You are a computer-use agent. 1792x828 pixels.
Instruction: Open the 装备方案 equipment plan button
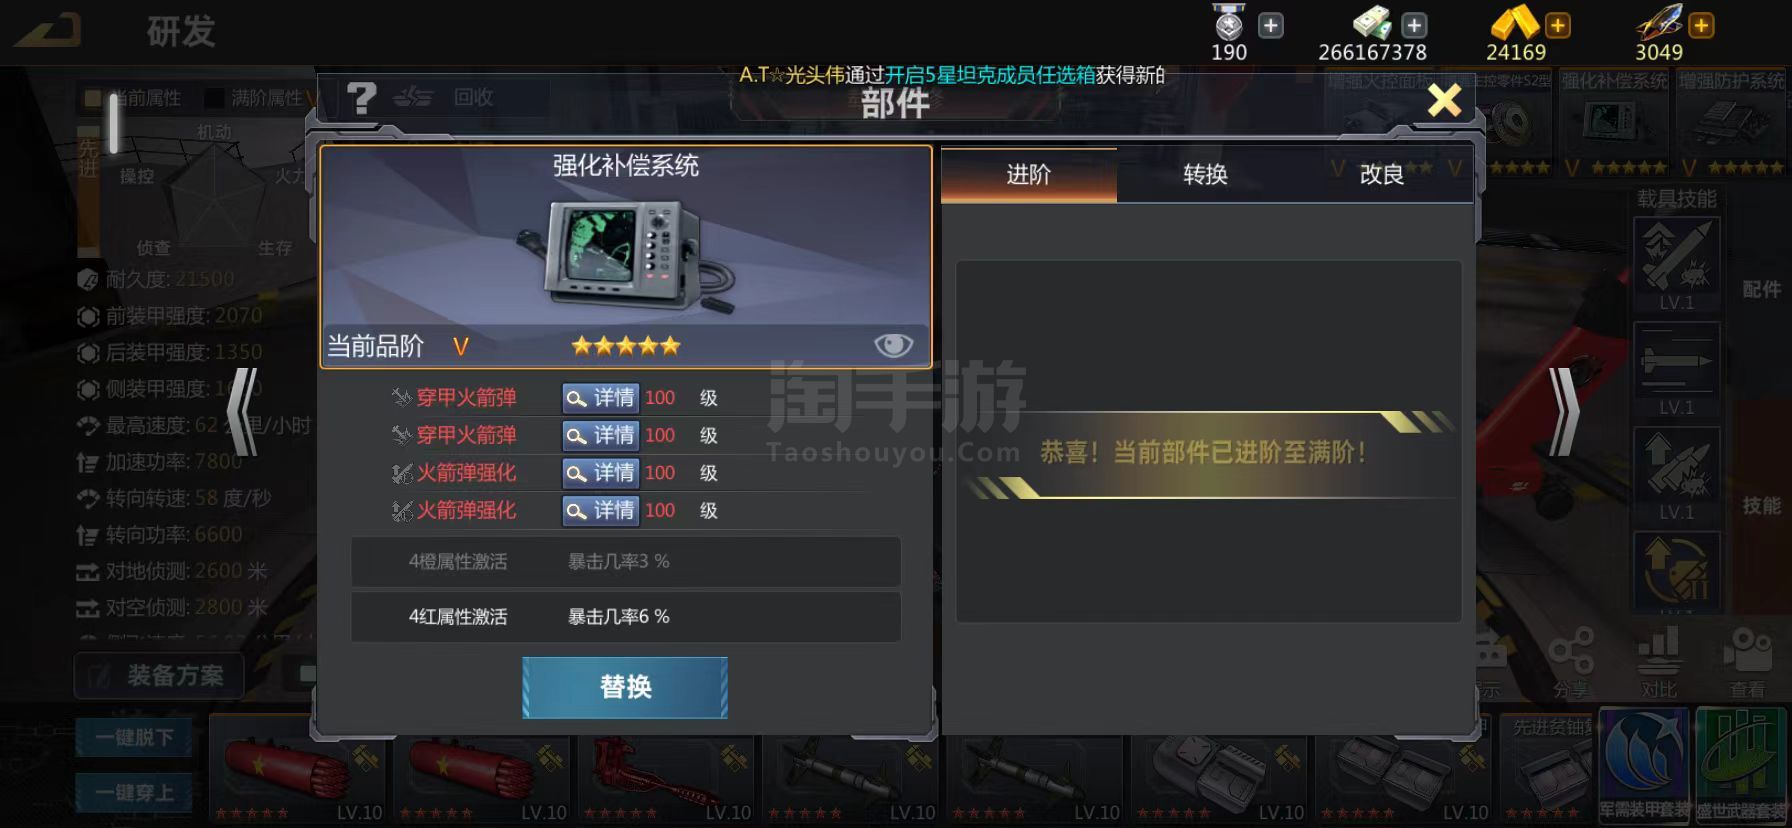(x=159, y=676)
